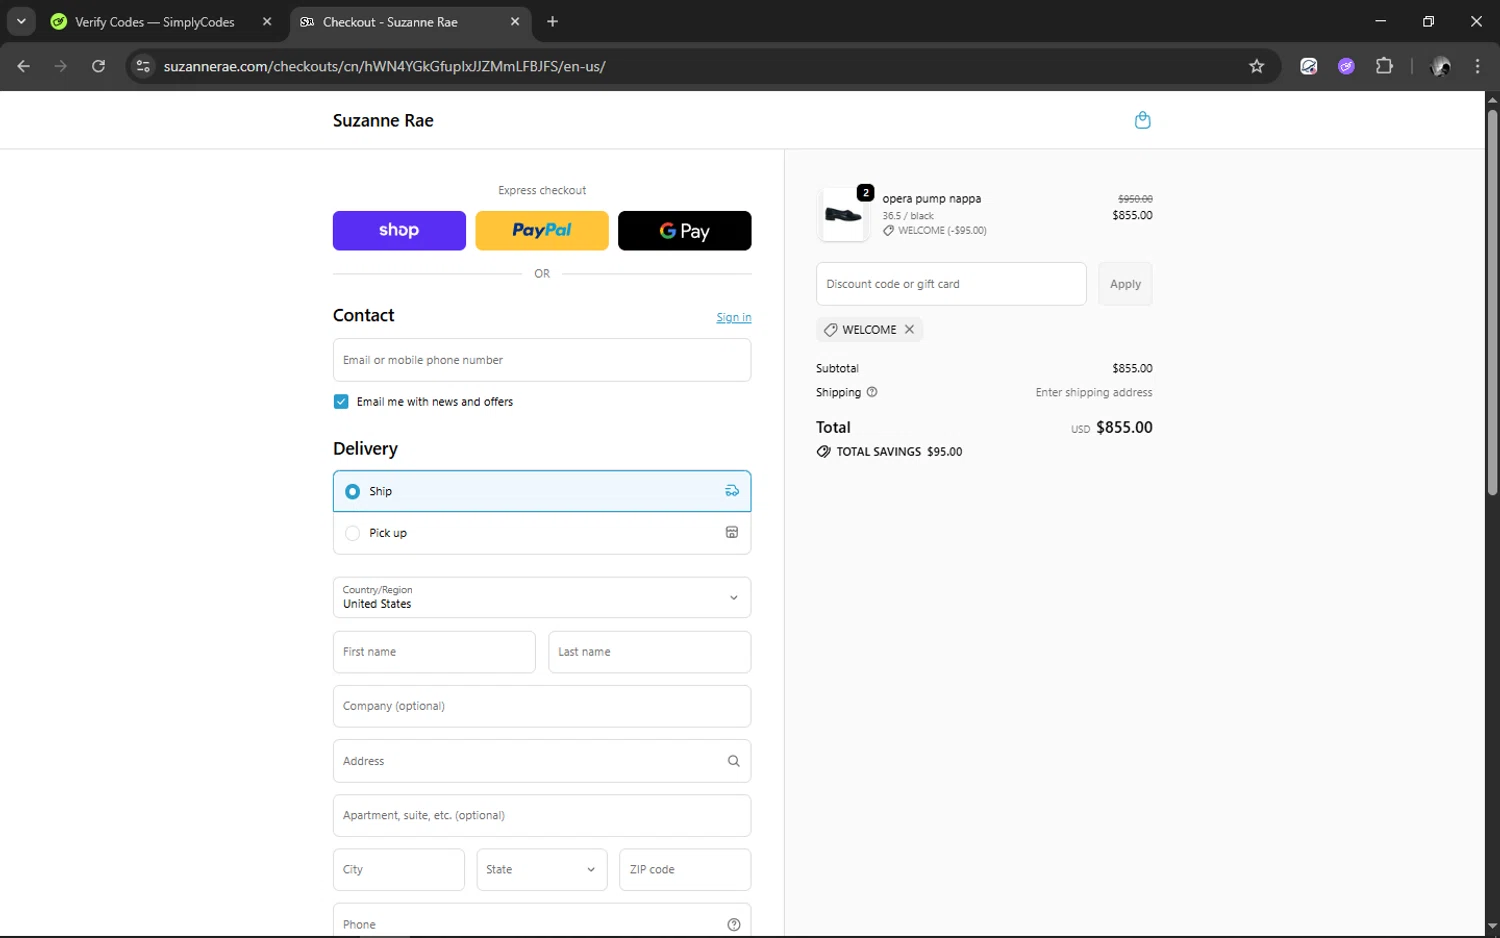Click the ship truck icon
The image size is (1500, 938).
click(732, 491)
